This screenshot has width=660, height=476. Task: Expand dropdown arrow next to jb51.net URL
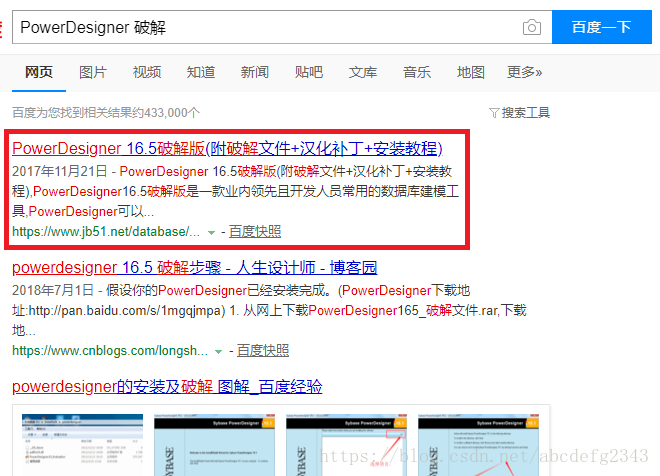point(211,232)
